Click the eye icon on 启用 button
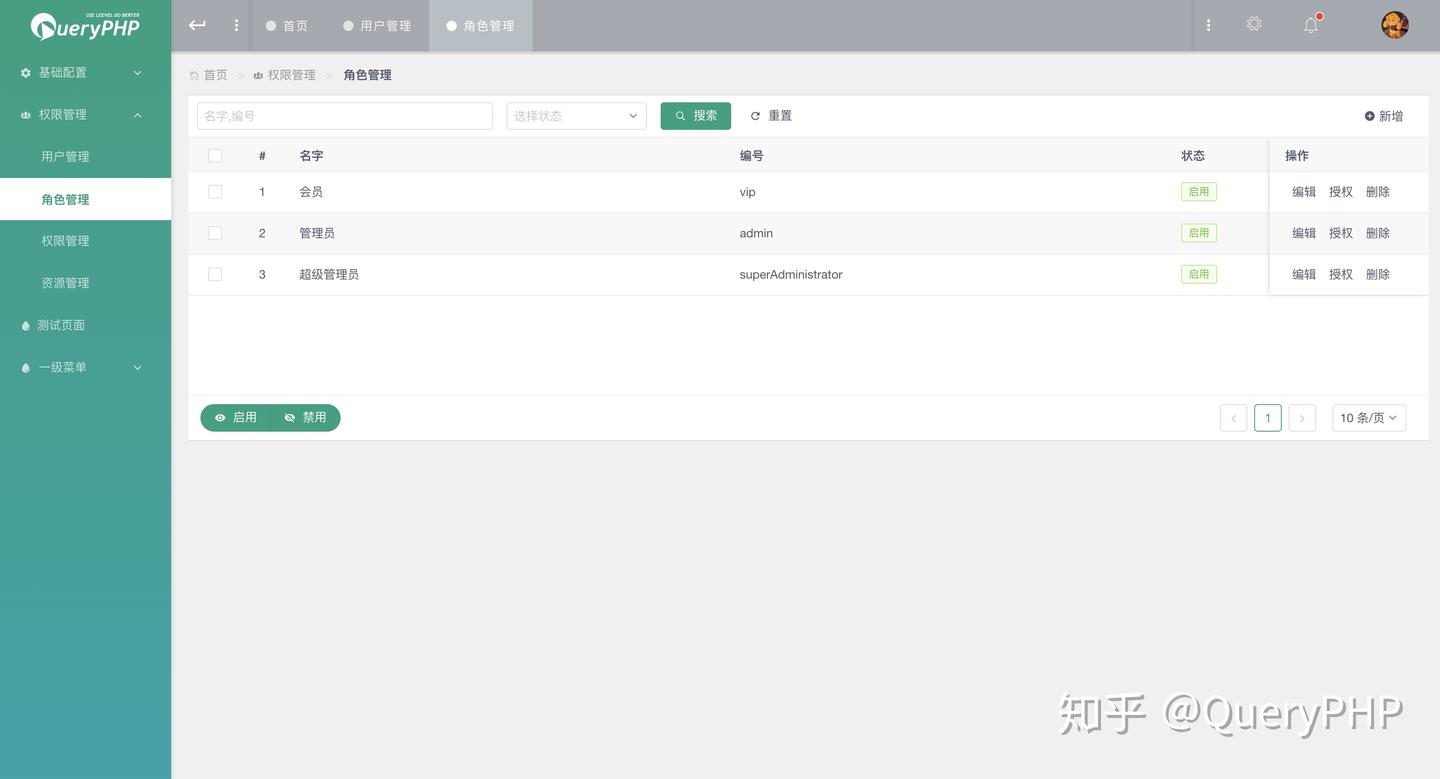Viewport: 1440px width, 779px height. pos(220,418)
